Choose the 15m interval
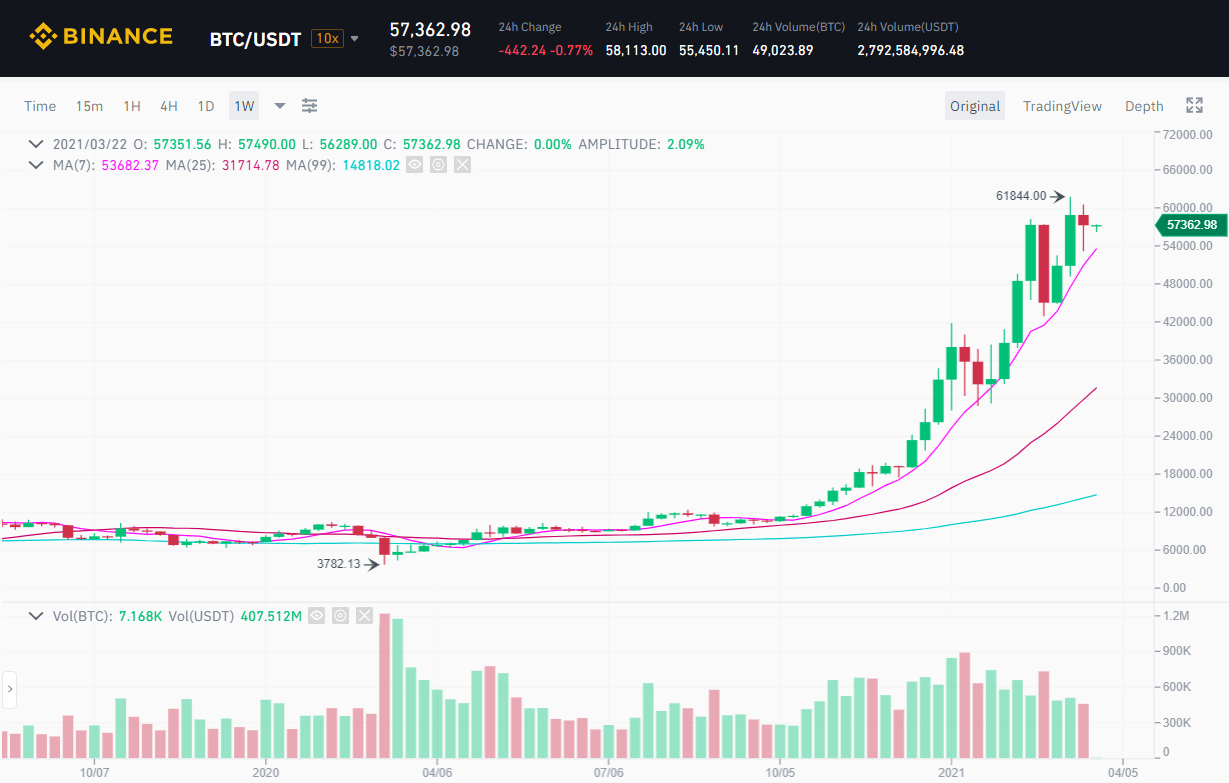The width and height of the screenshot is (1229, 783). coord(89,106)
